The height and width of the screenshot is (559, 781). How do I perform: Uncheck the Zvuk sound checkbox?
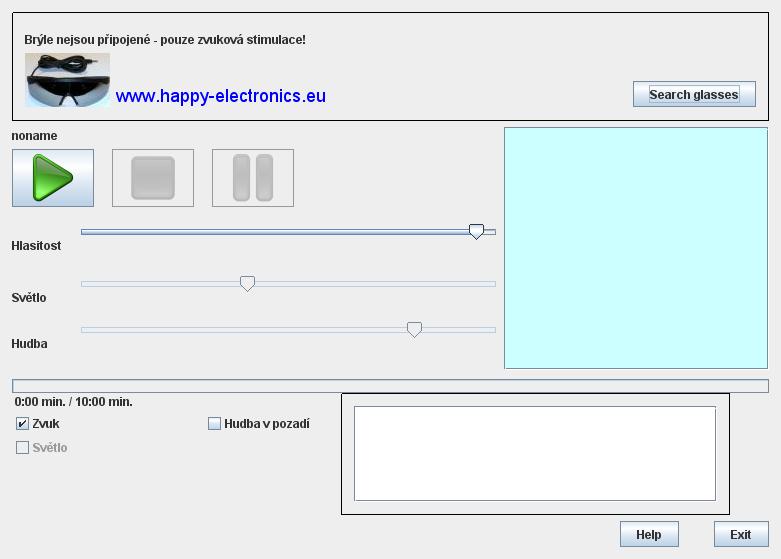point(23,424)
